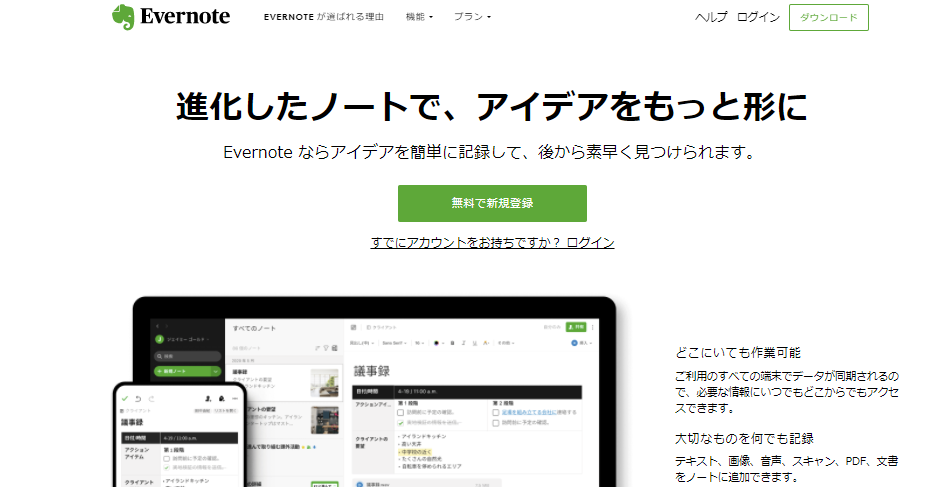This screenshot has width=944, height=487.
Task: Click the search field in the laptop mockup sidebar
Action: (x=187, y=356)
